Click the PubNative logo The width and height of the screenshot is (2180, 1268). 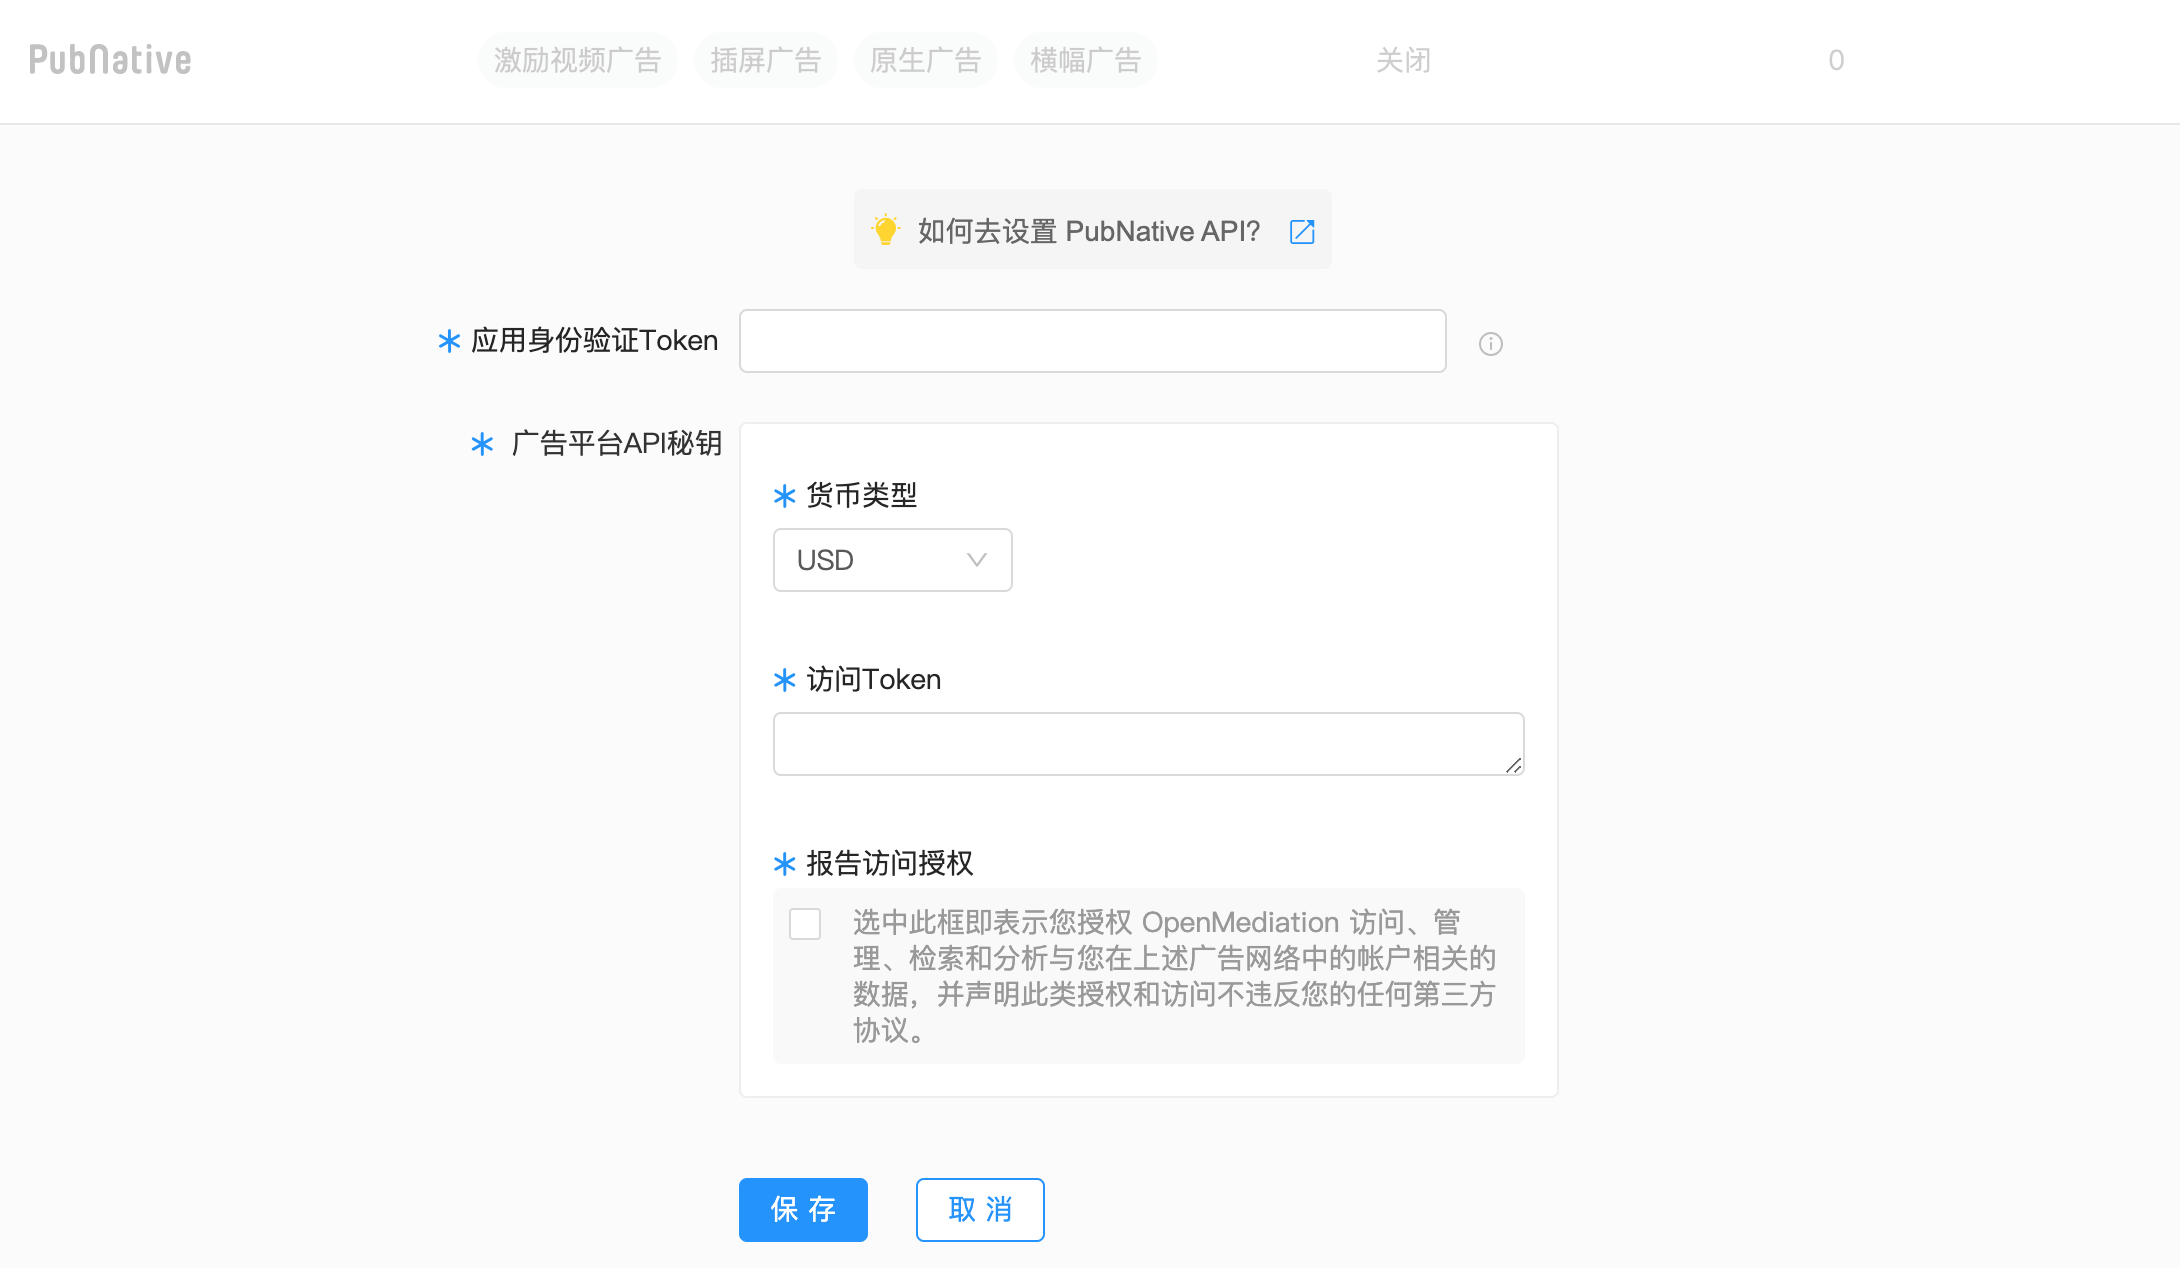click(x=110, y=60)
